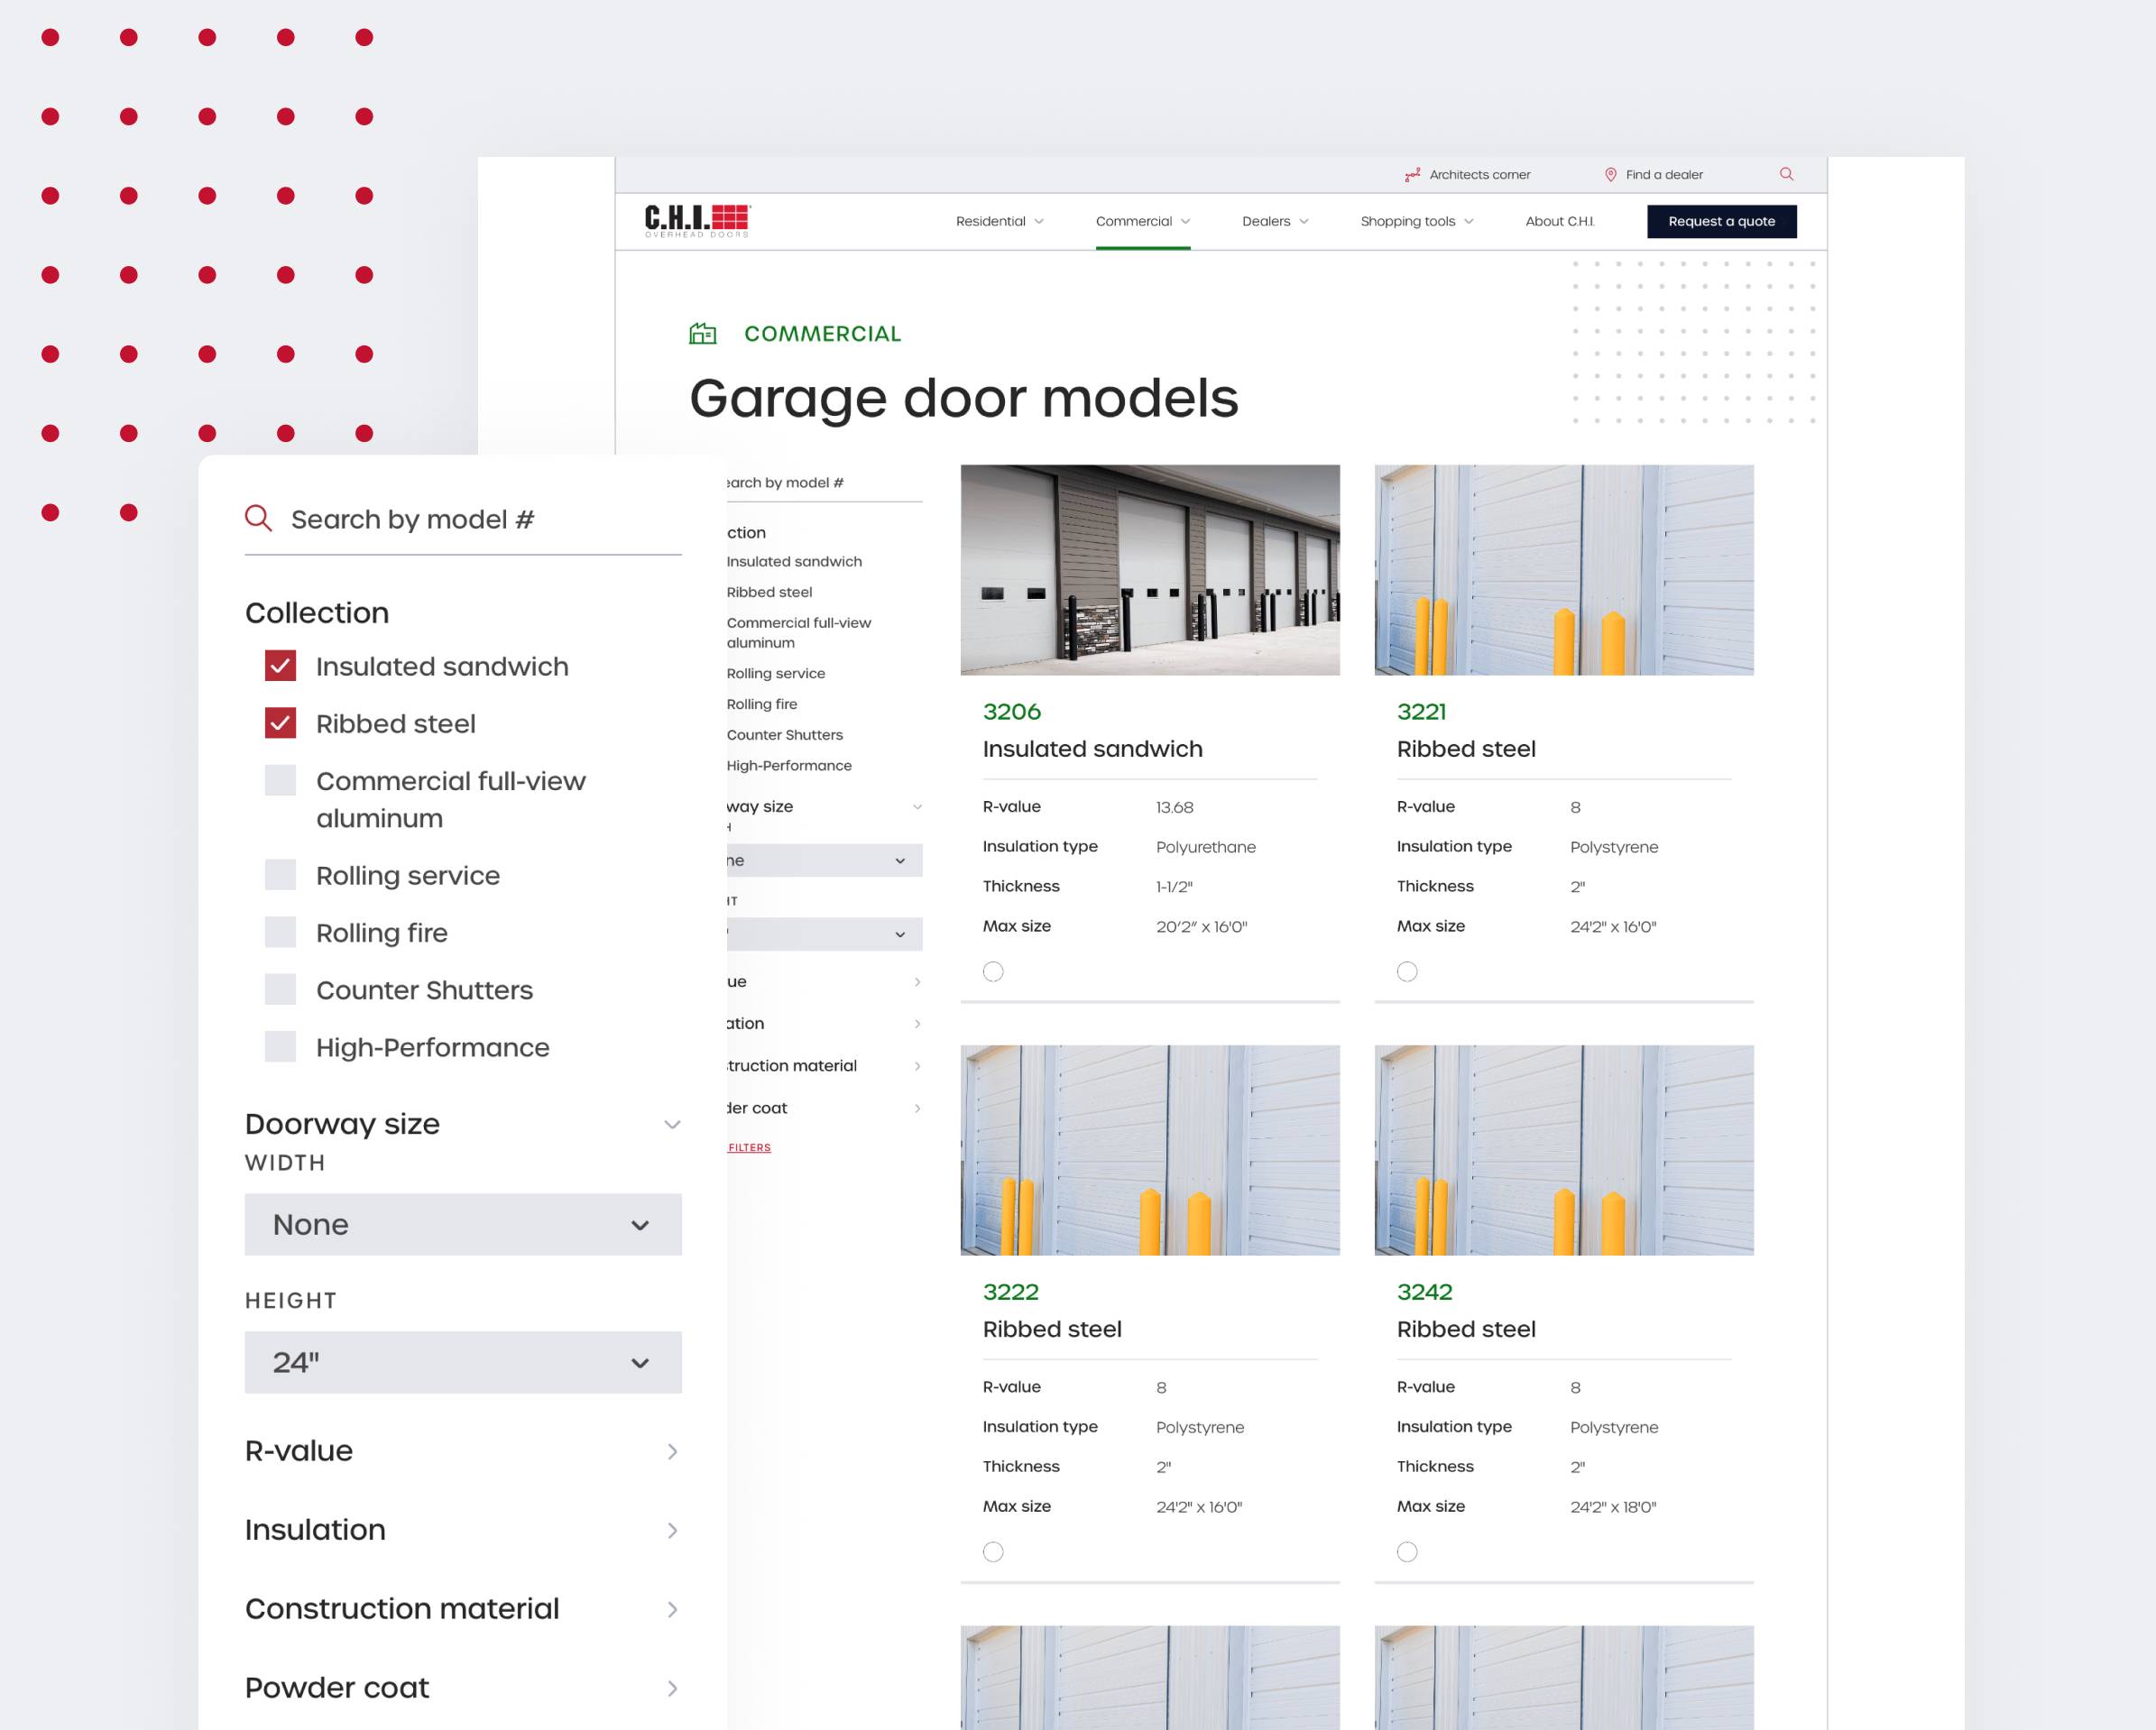Click the C.H.I. Overhead Doors logo
The image size is (2156, 1730).
tap(697, 221)
